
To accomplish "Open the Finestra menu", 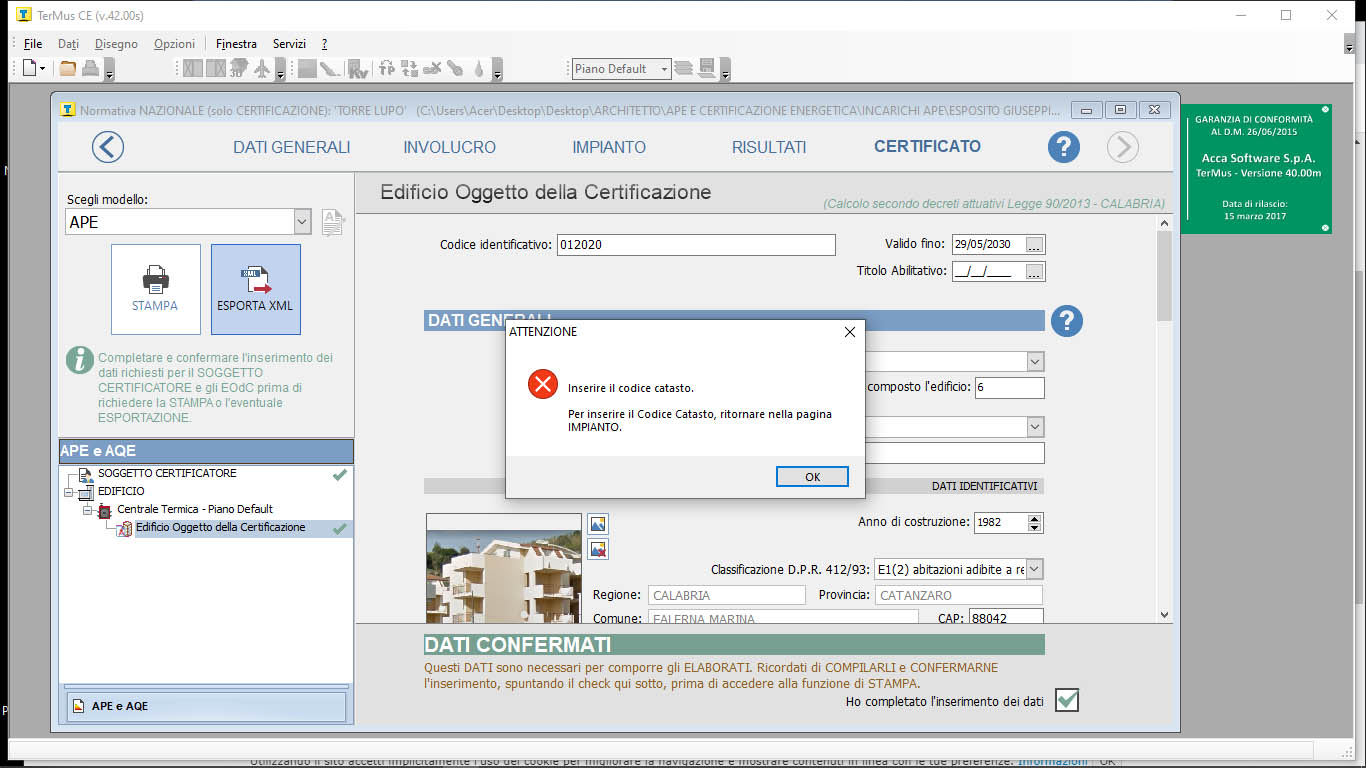I will click(236, 44).
